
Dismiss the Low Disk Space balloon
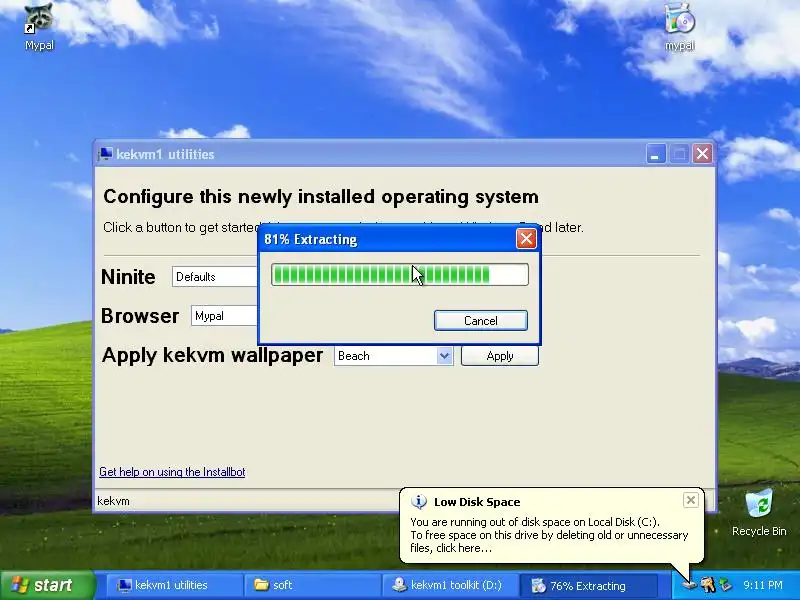pos(690,500)
